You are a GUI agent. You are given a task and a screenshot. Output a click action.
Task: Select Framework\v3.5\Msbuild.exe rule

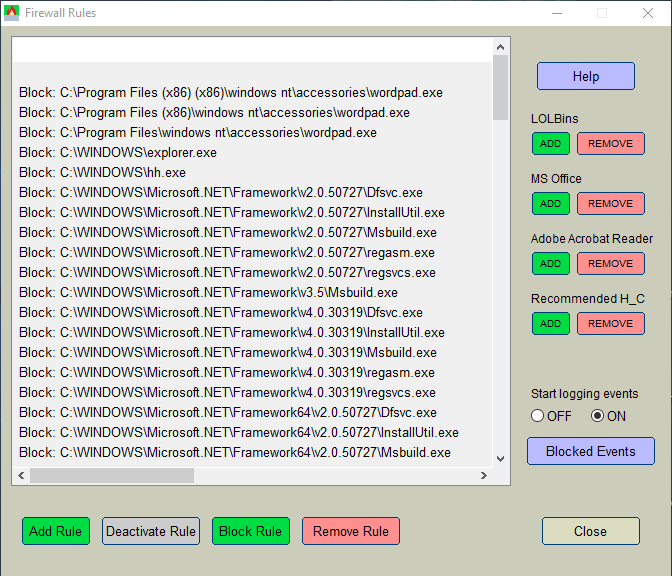[x=208, y=293]
